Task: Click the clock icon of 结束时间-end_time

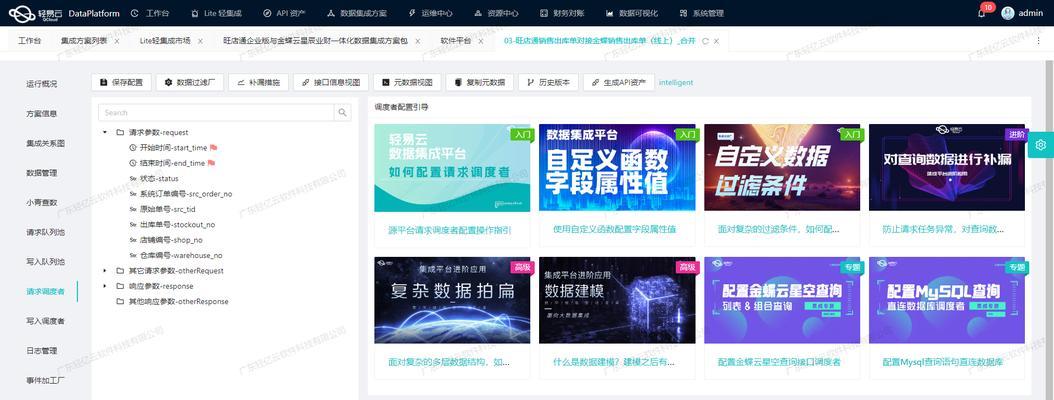Action: 133,163
